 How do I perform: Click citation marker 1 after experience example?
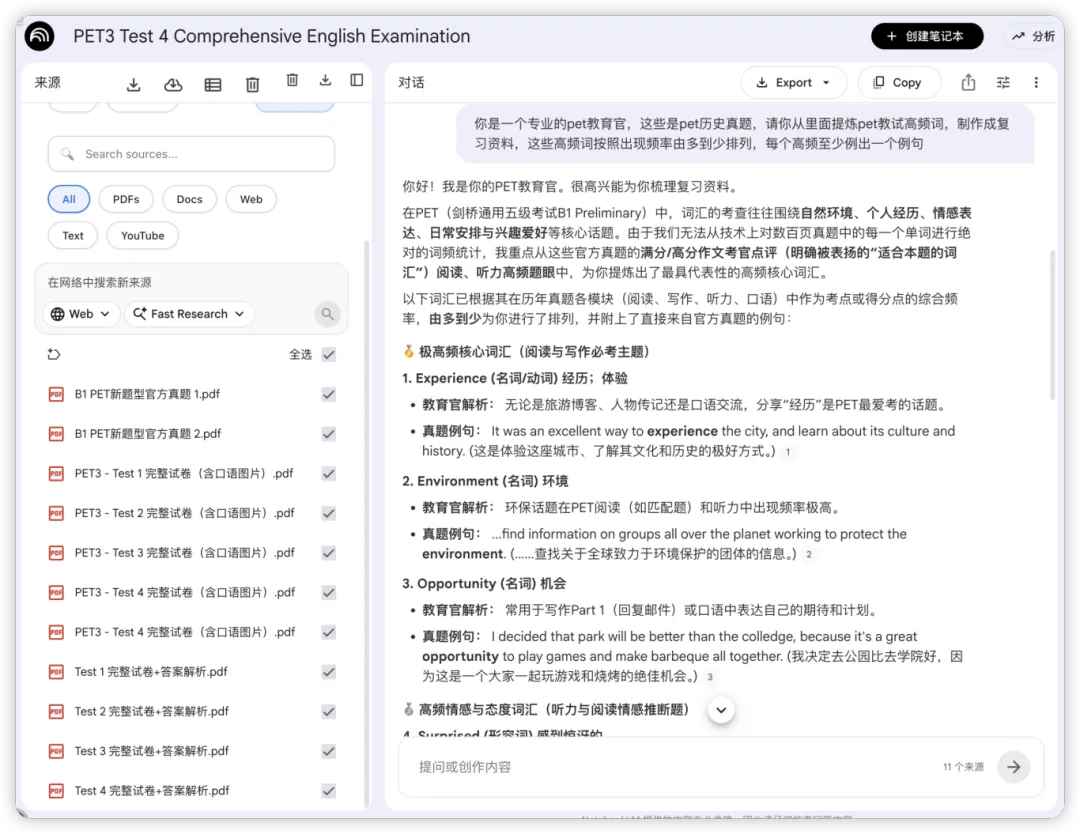(788, 452)
